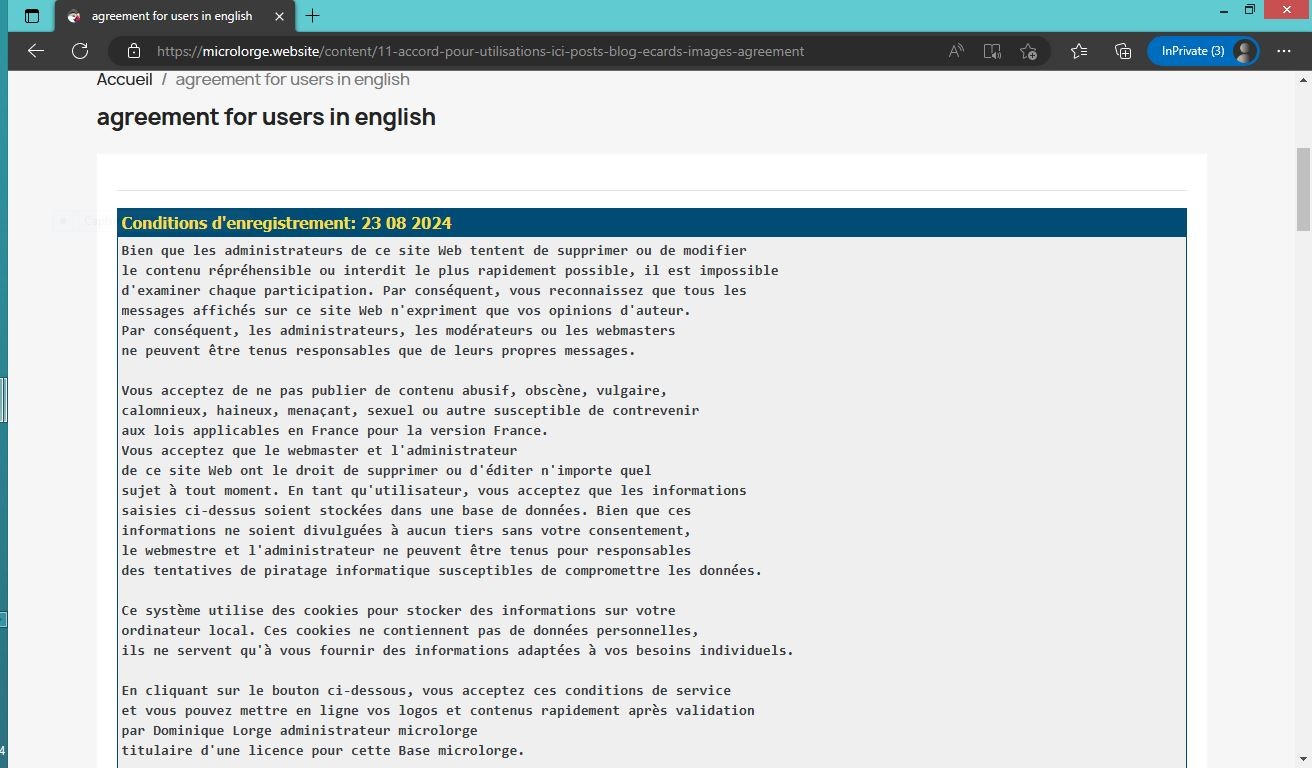The width and height of the screenshot is (1312, 768).
Task: Click line starting 'Bien que les administrateurs'
Action: click(x=434, y=250)
